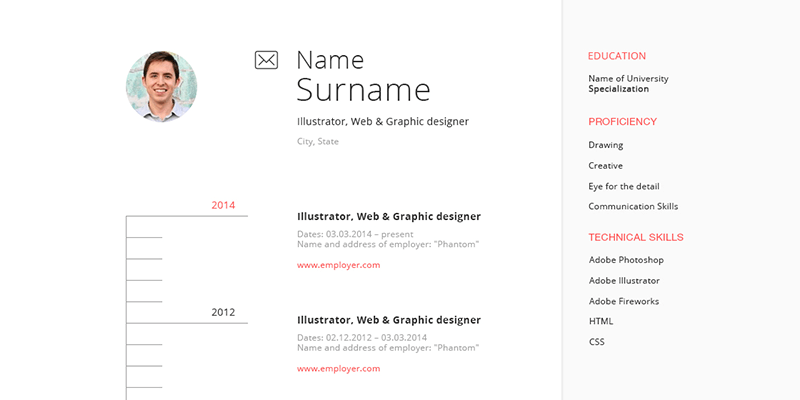Open the first www.employer.com link

338,265
